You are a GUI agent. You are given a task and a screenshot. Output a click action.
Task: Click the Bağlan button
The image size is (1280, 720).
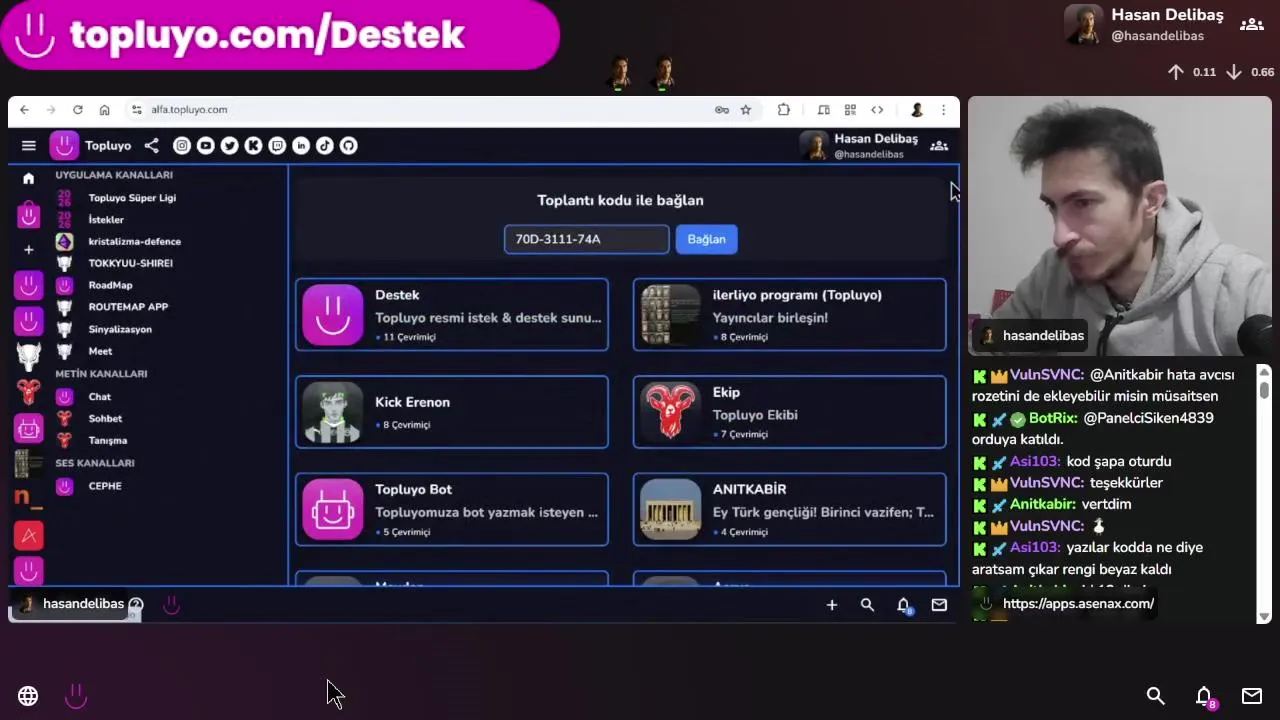(706, 239)
